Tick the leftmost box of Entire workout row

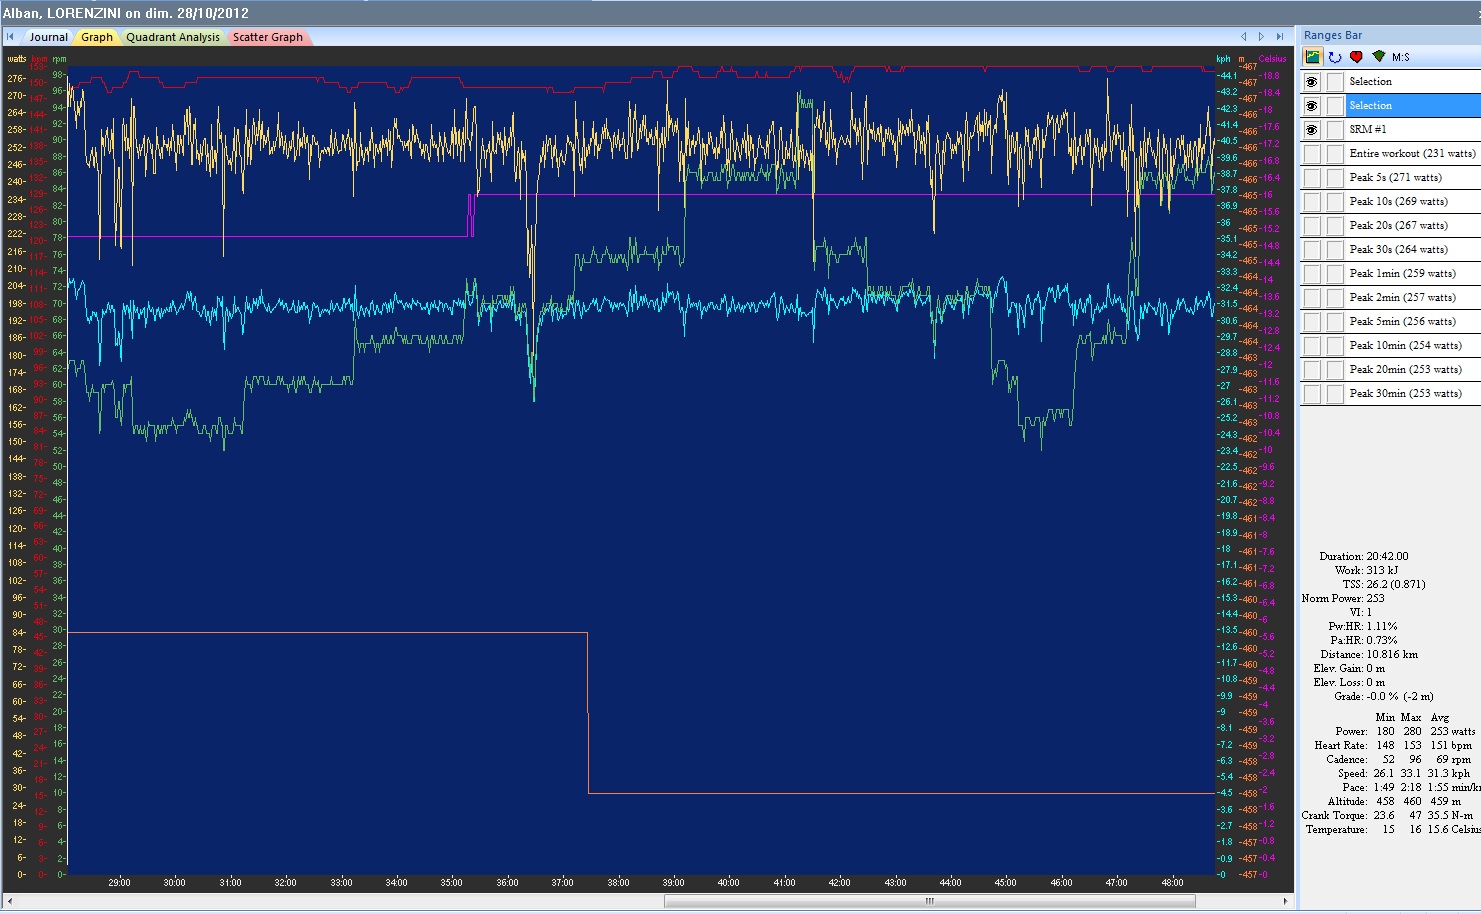point(1312,154)
